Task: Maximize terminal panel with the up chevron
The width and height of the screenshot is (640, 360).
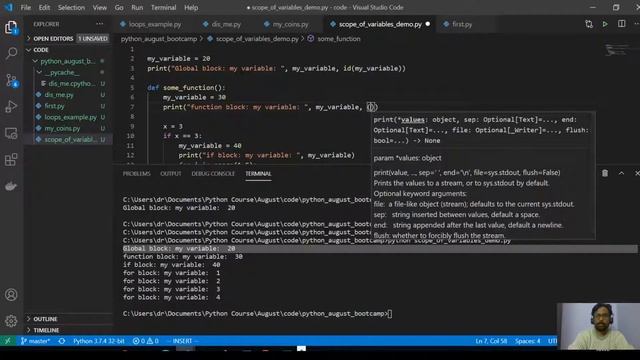Action: pos(621,173)
